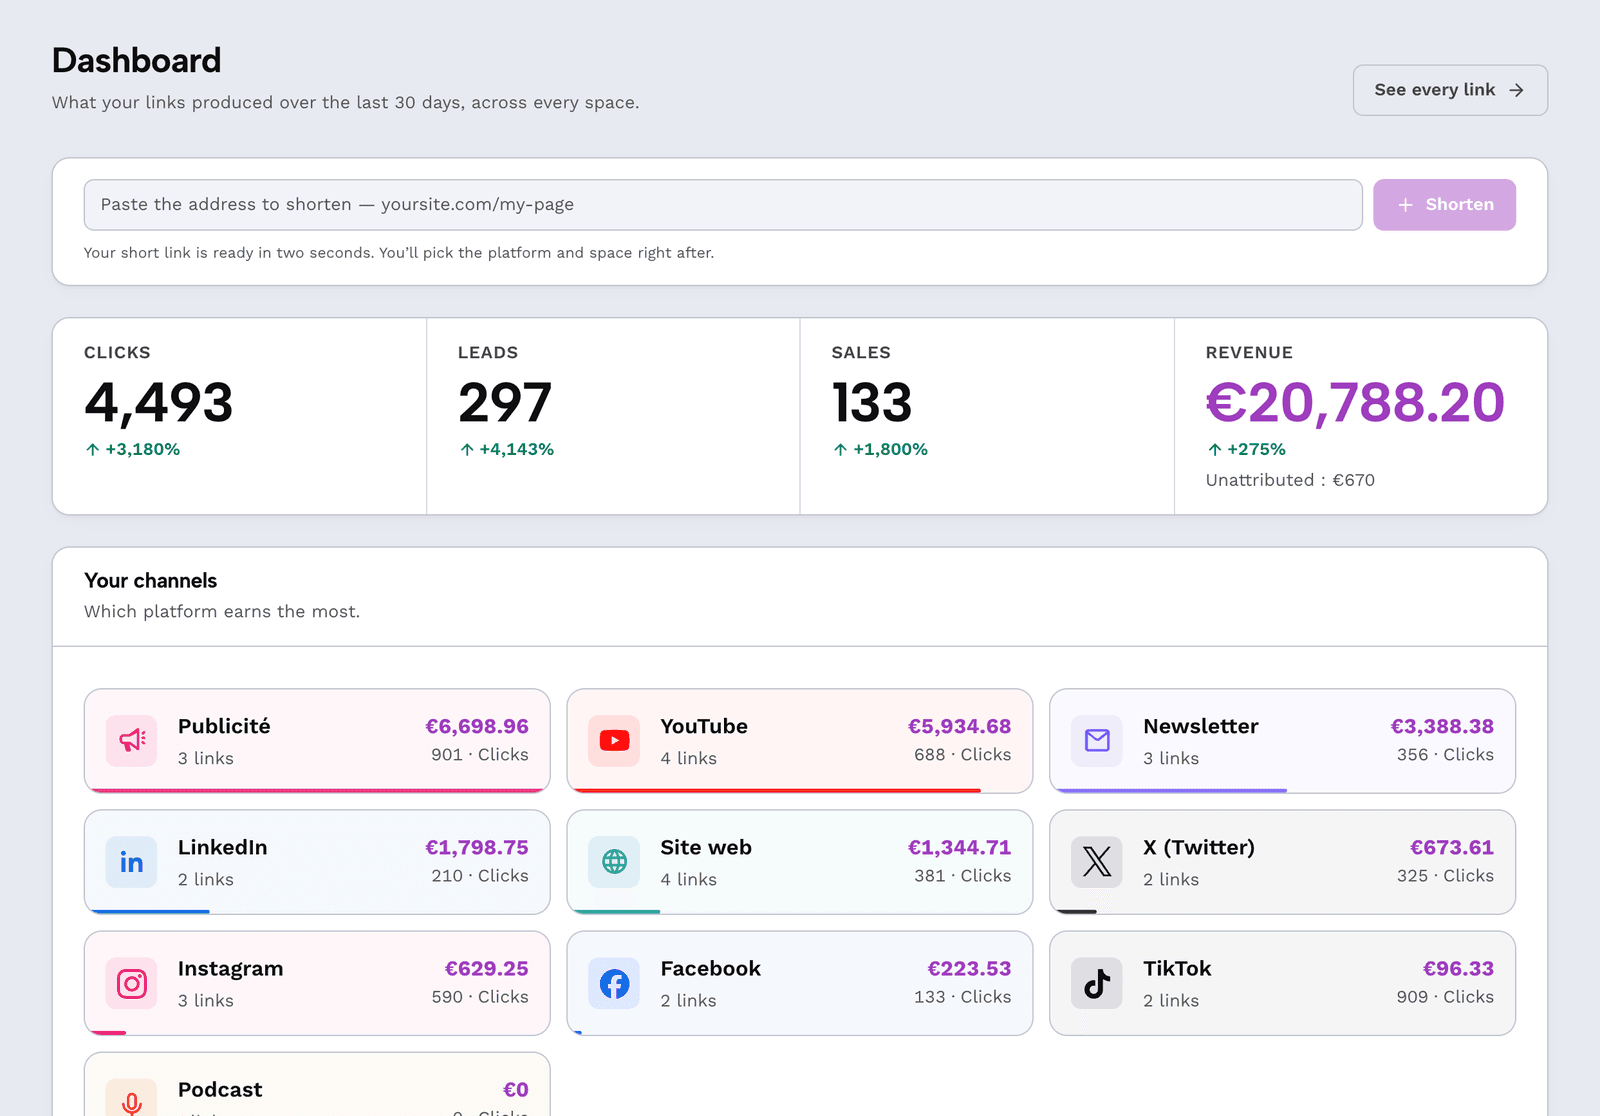
Task: Click the Instagram camera icon
Action: click(x=132, y=983)
